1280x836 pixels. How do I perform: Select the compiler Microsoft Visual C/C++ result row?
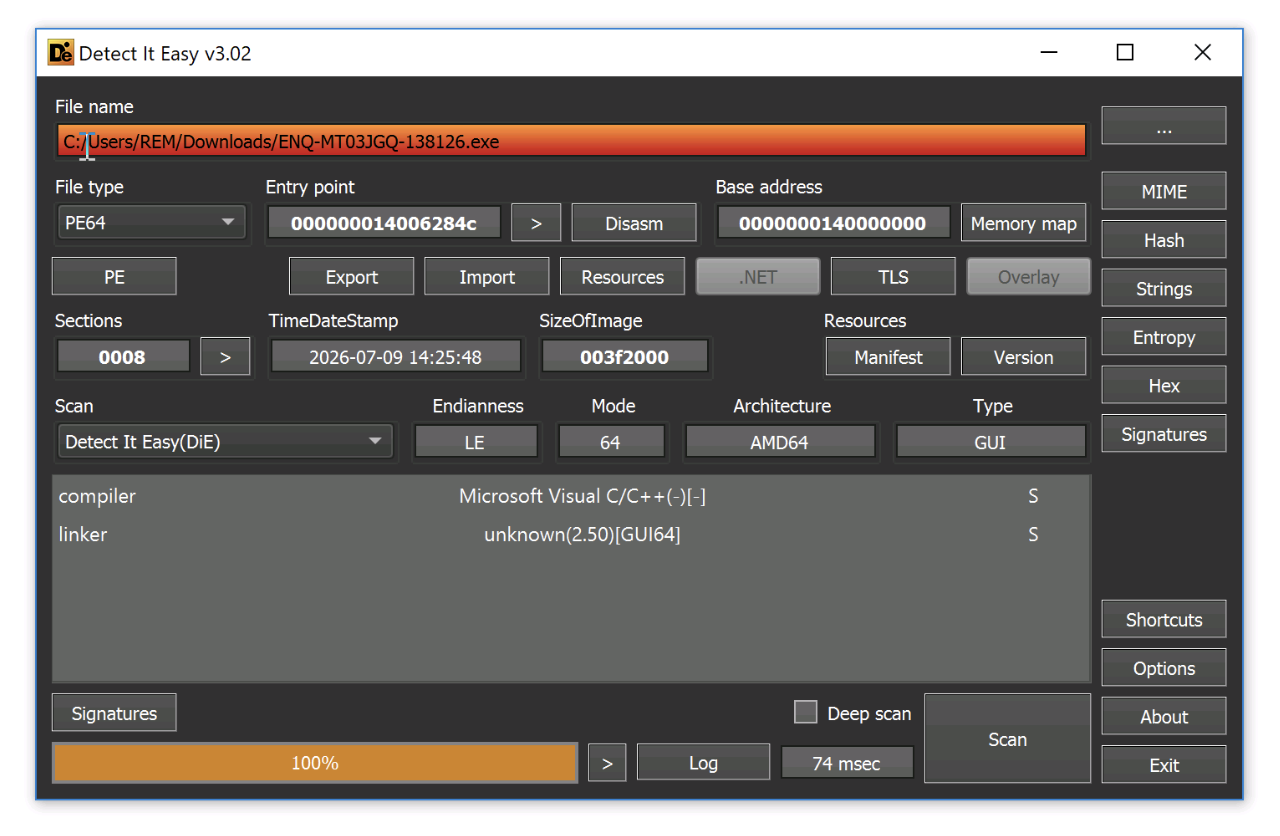(x=571, y=496)
